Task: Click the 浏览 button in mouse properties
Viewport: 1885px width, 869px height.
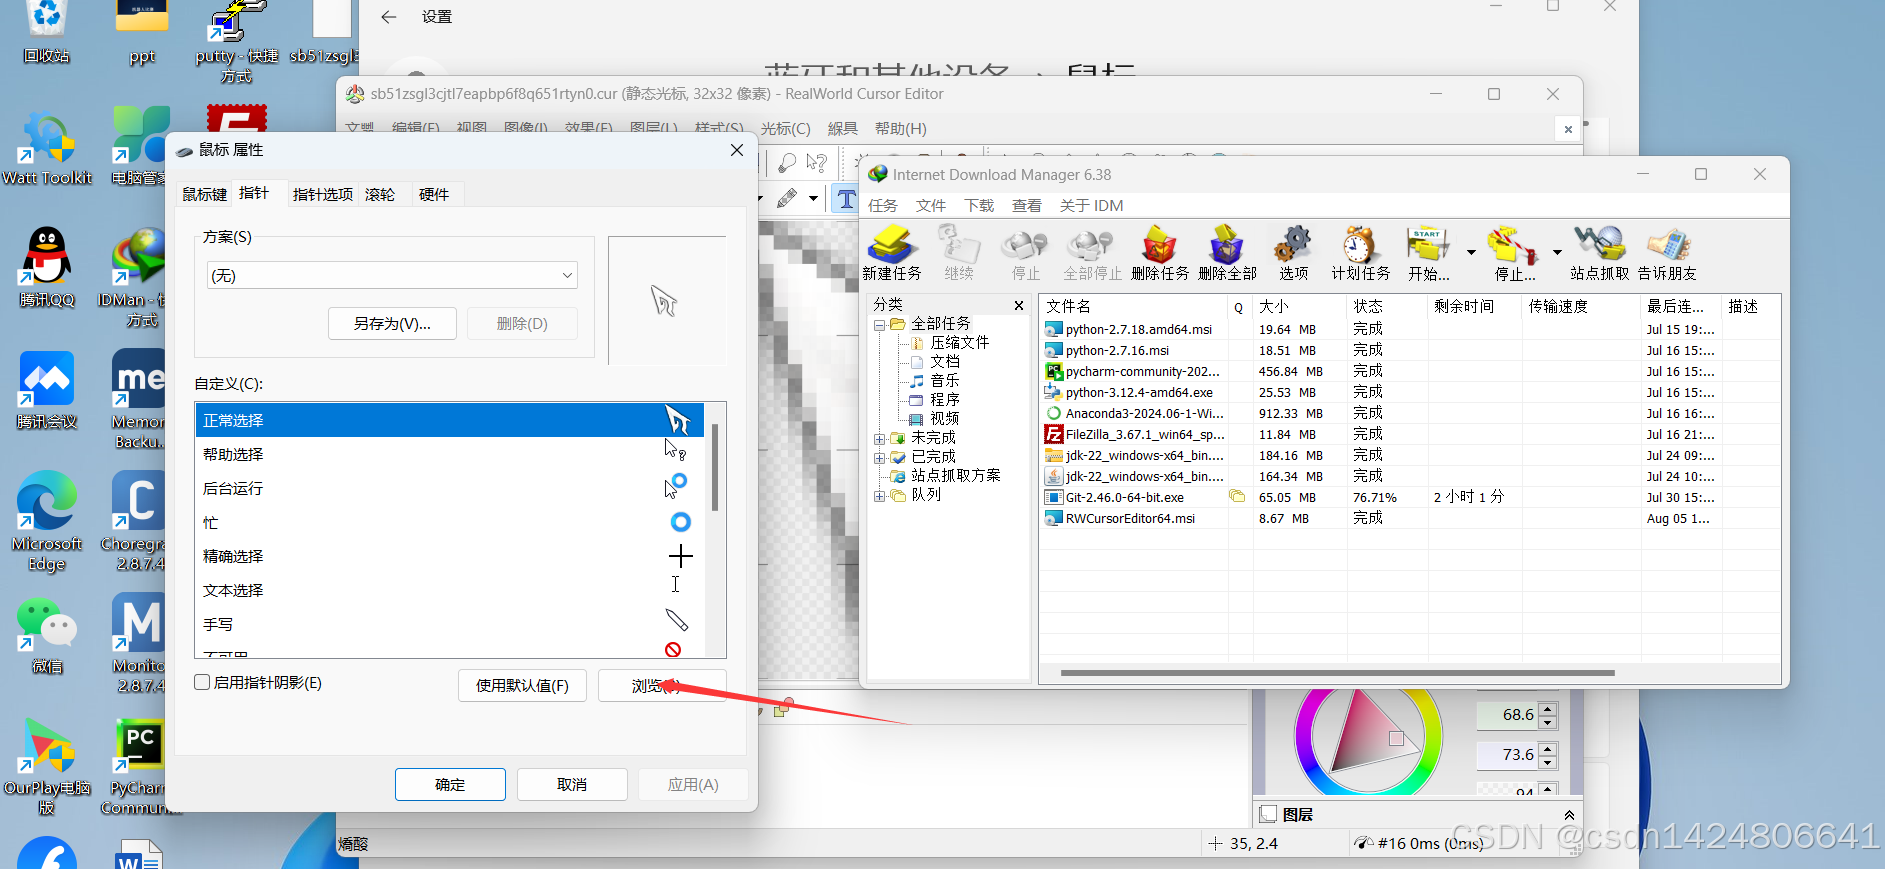Action: click(x=662, y=685)
